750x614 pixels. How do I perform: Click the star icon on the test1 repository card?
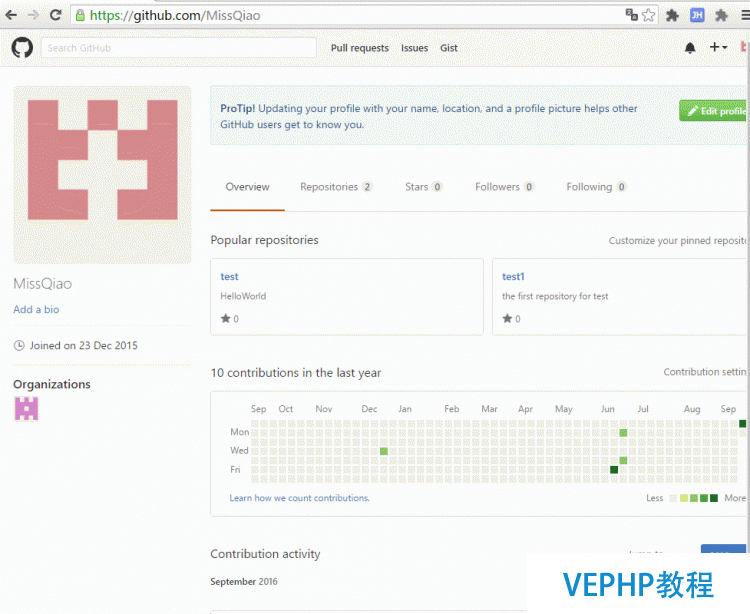point(507,318)
